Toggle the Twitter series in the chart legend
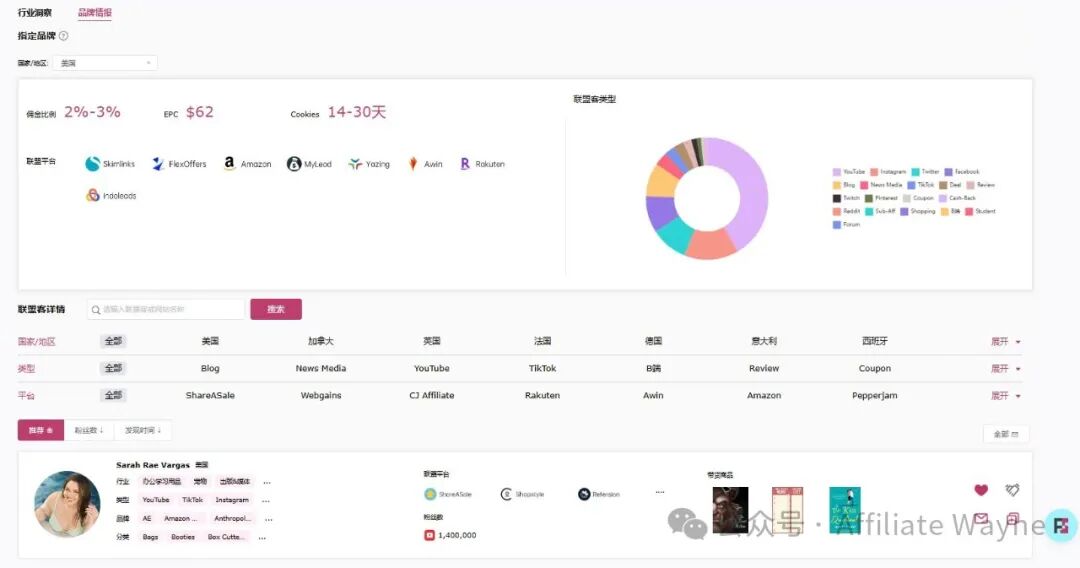 click(x=926, y=171)
